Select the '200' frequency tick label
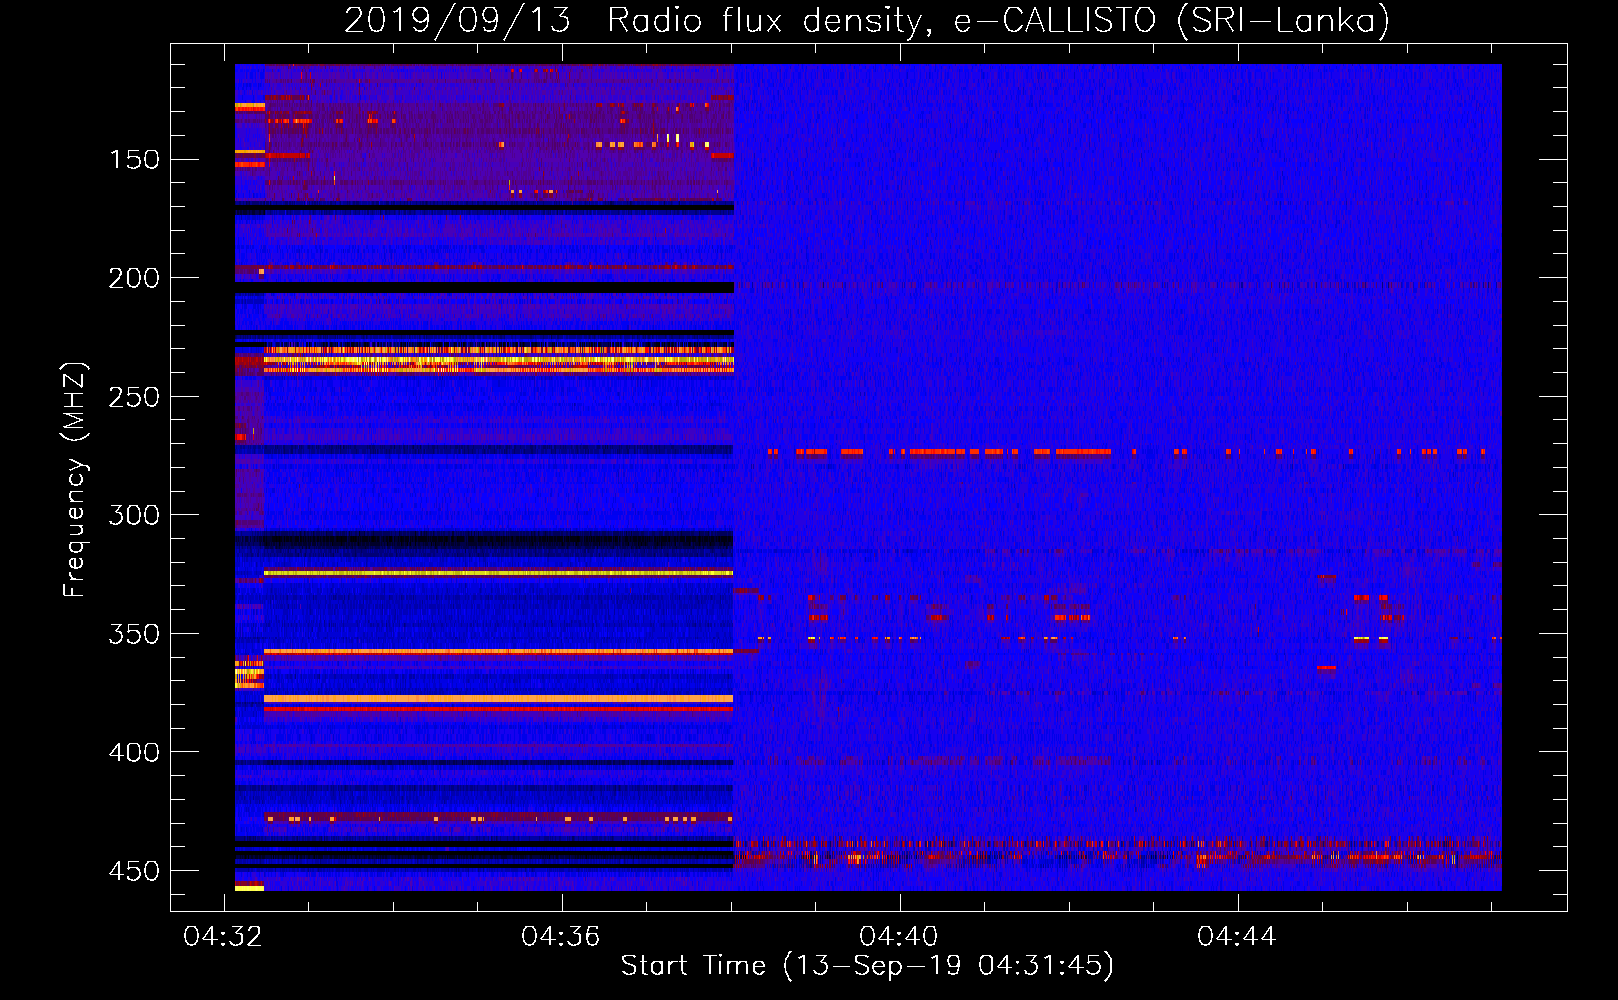1618x1000 pixels. pos(134,278)
